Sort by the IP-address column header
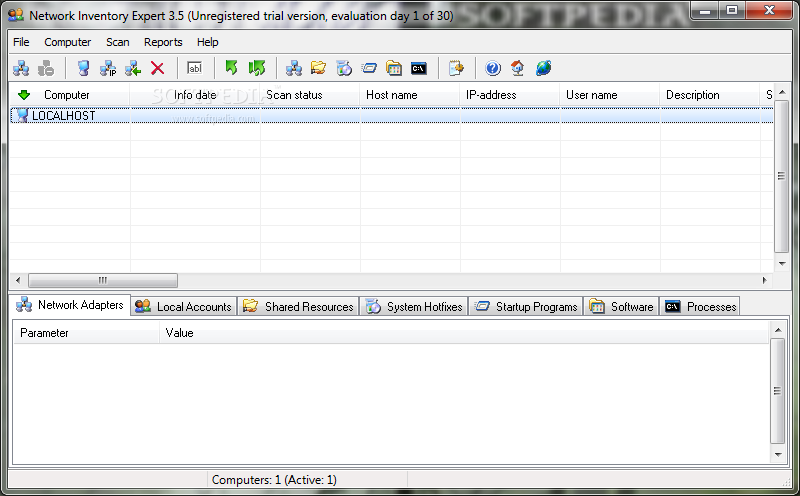The height and width of the screenshot is (496, 800). [x=510, y=95]
